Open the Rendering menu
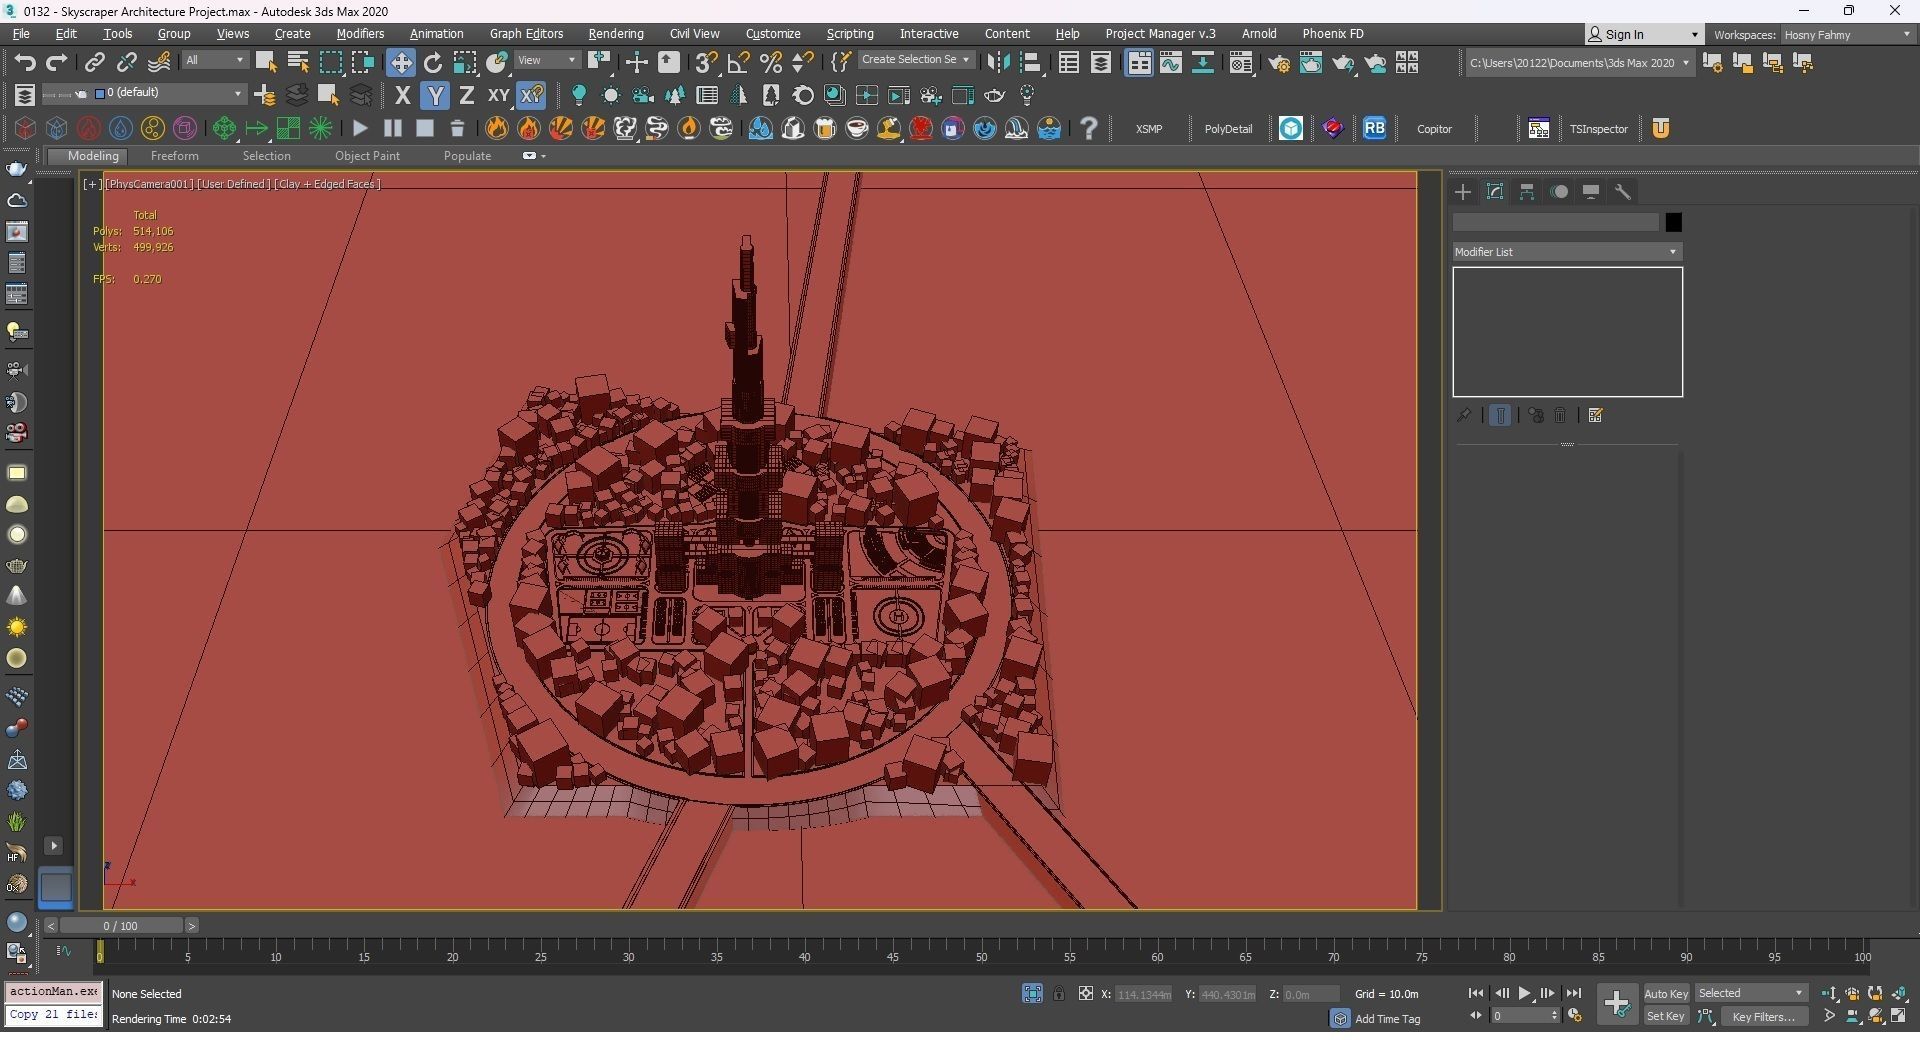The height and width of the screenshot is (1040, 1920). point(615,34)
